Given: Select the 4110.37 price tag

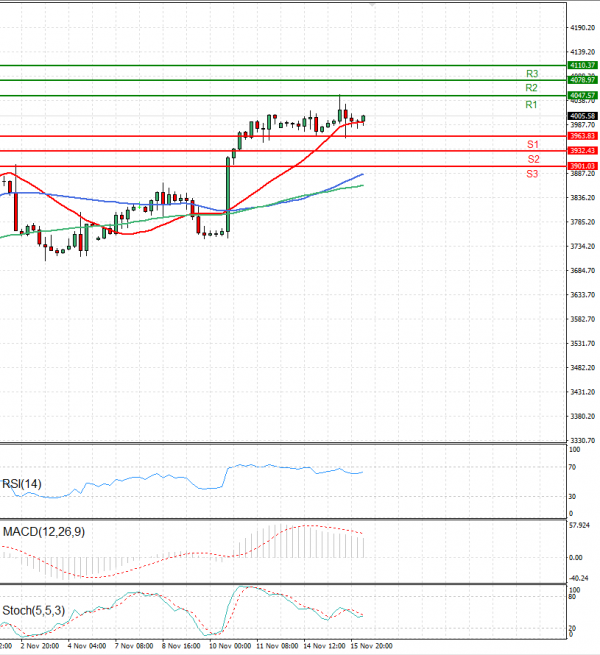Looking at the screenshot, I should (x=582, y=65).
